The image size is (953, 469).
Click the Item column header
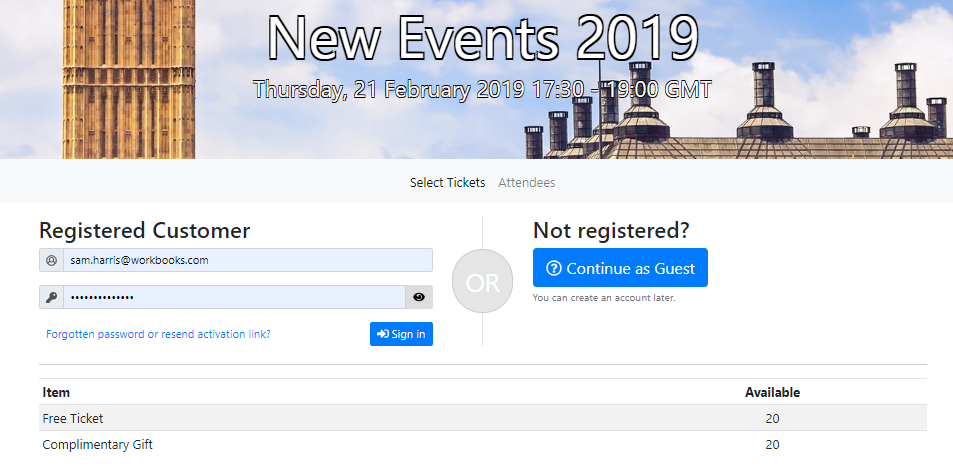(x=56, y=392)
